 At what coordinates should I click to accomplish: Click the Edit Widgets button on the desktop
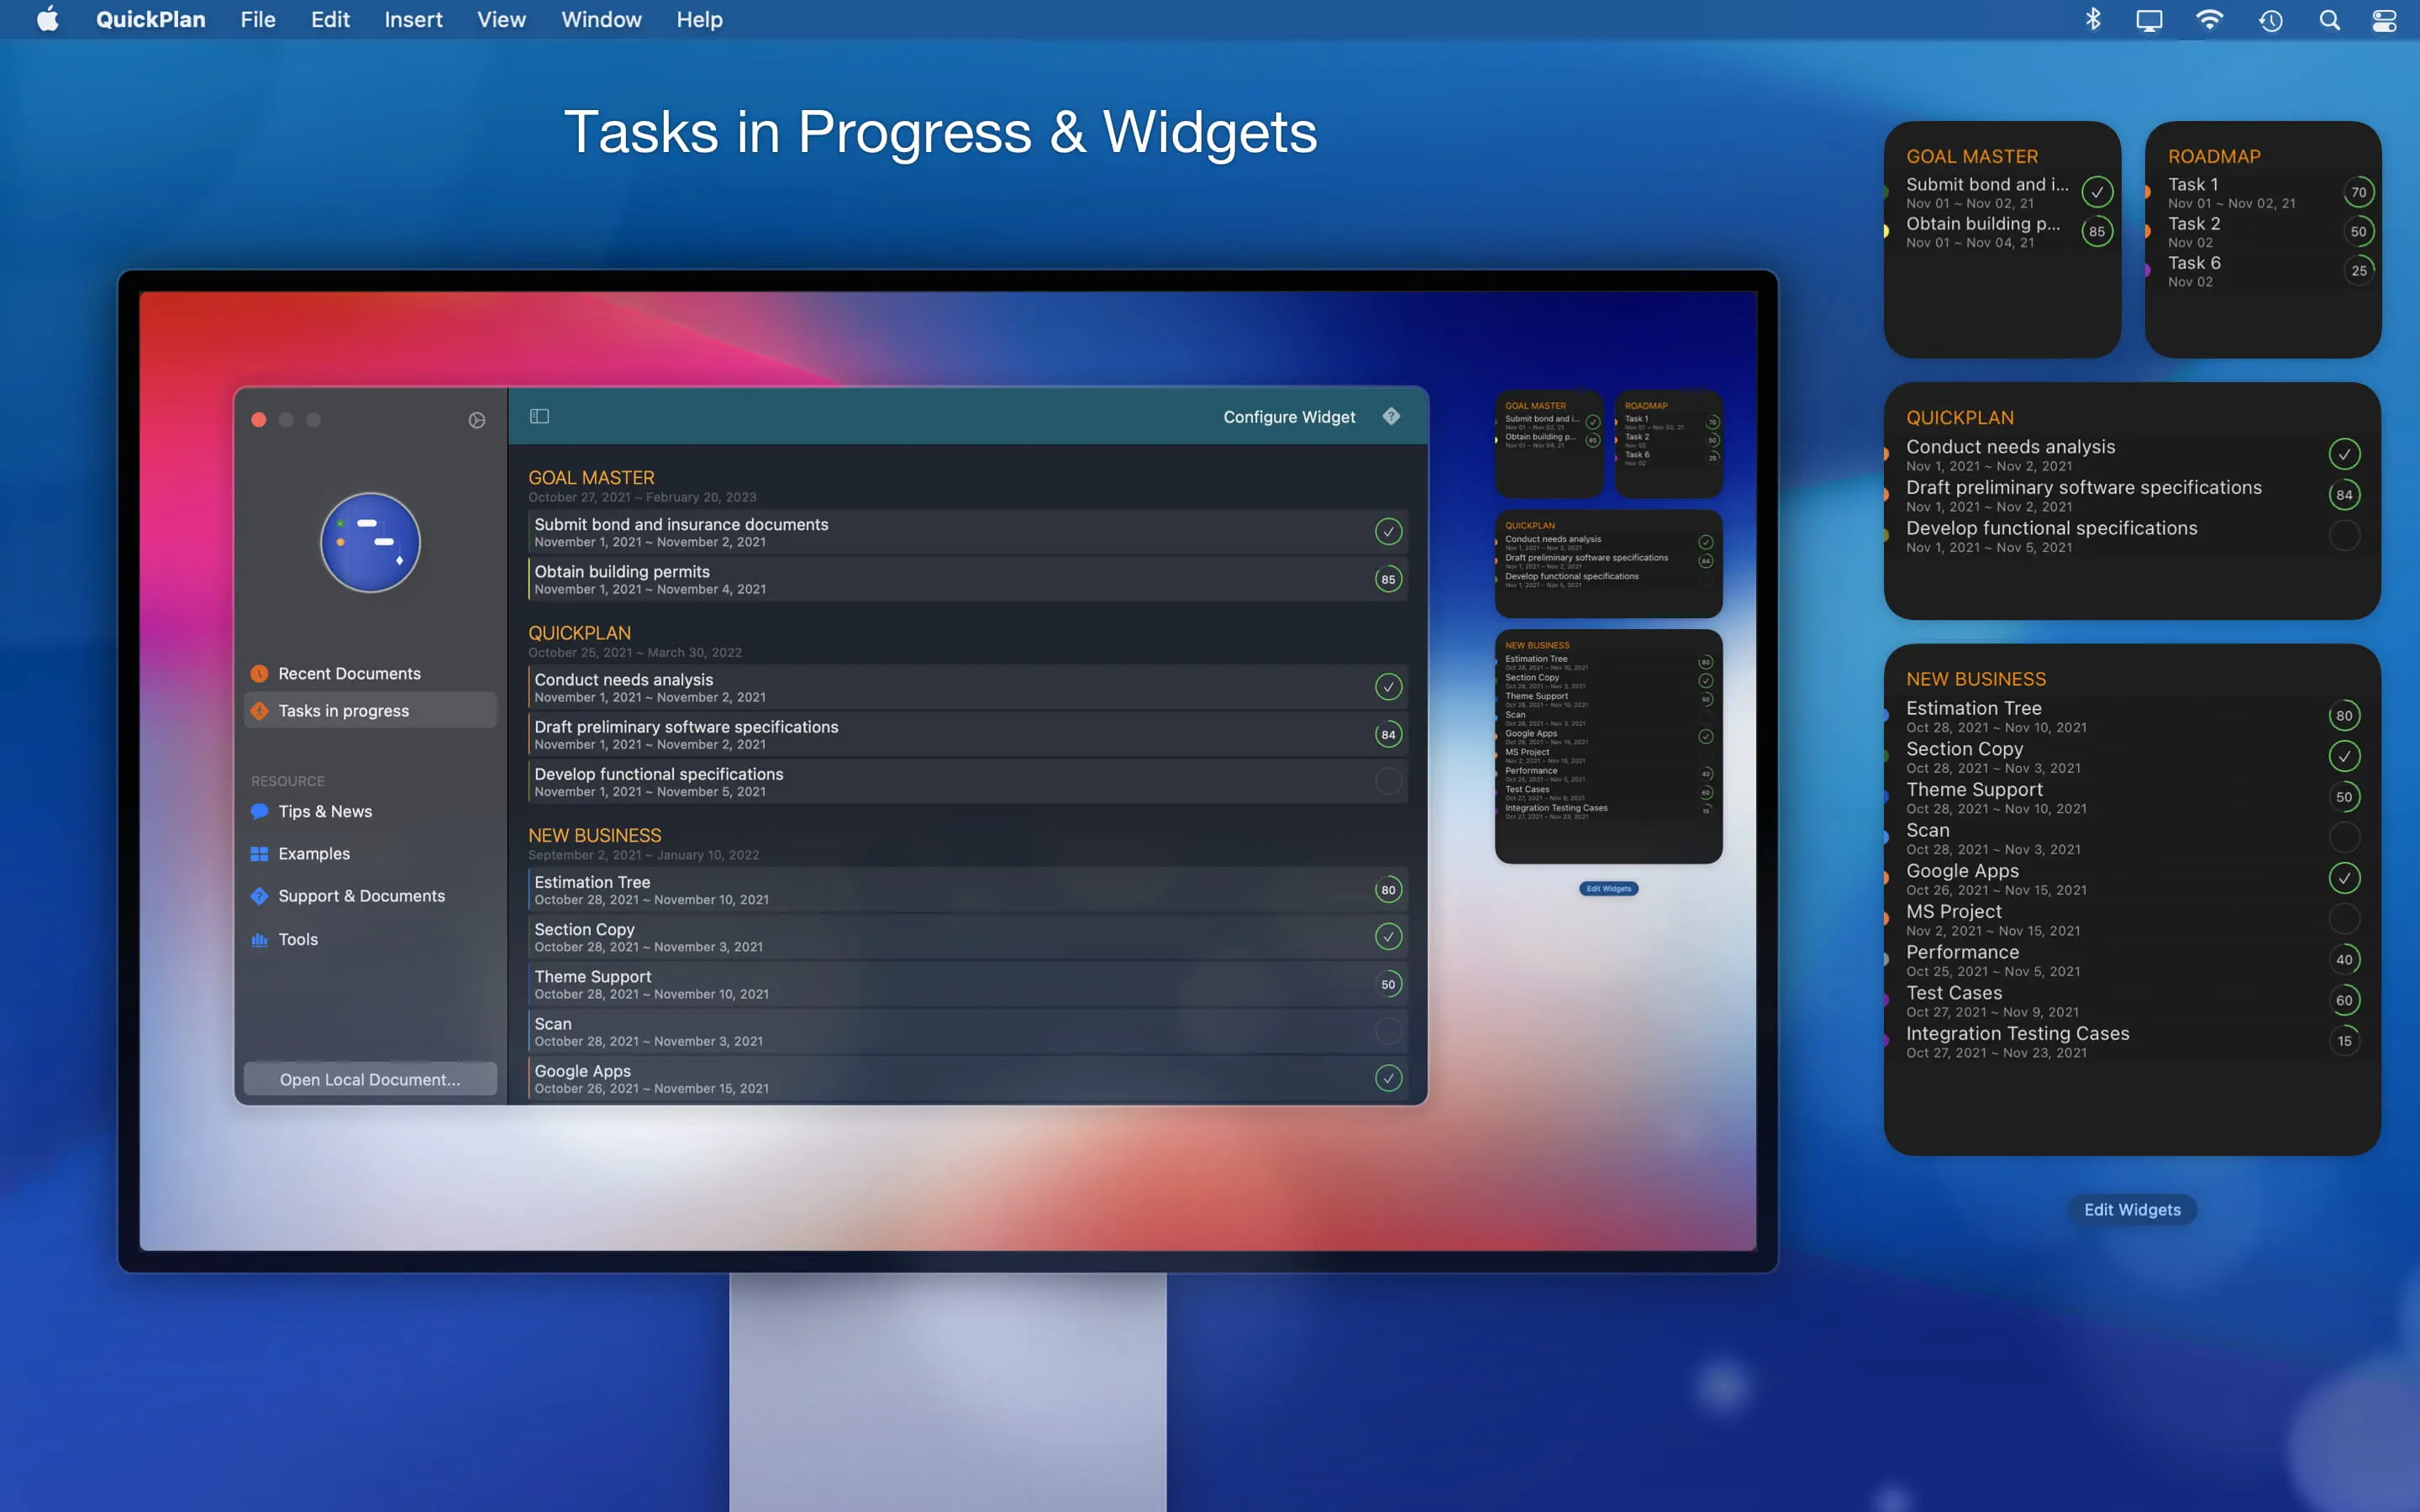[2132, 1209]
